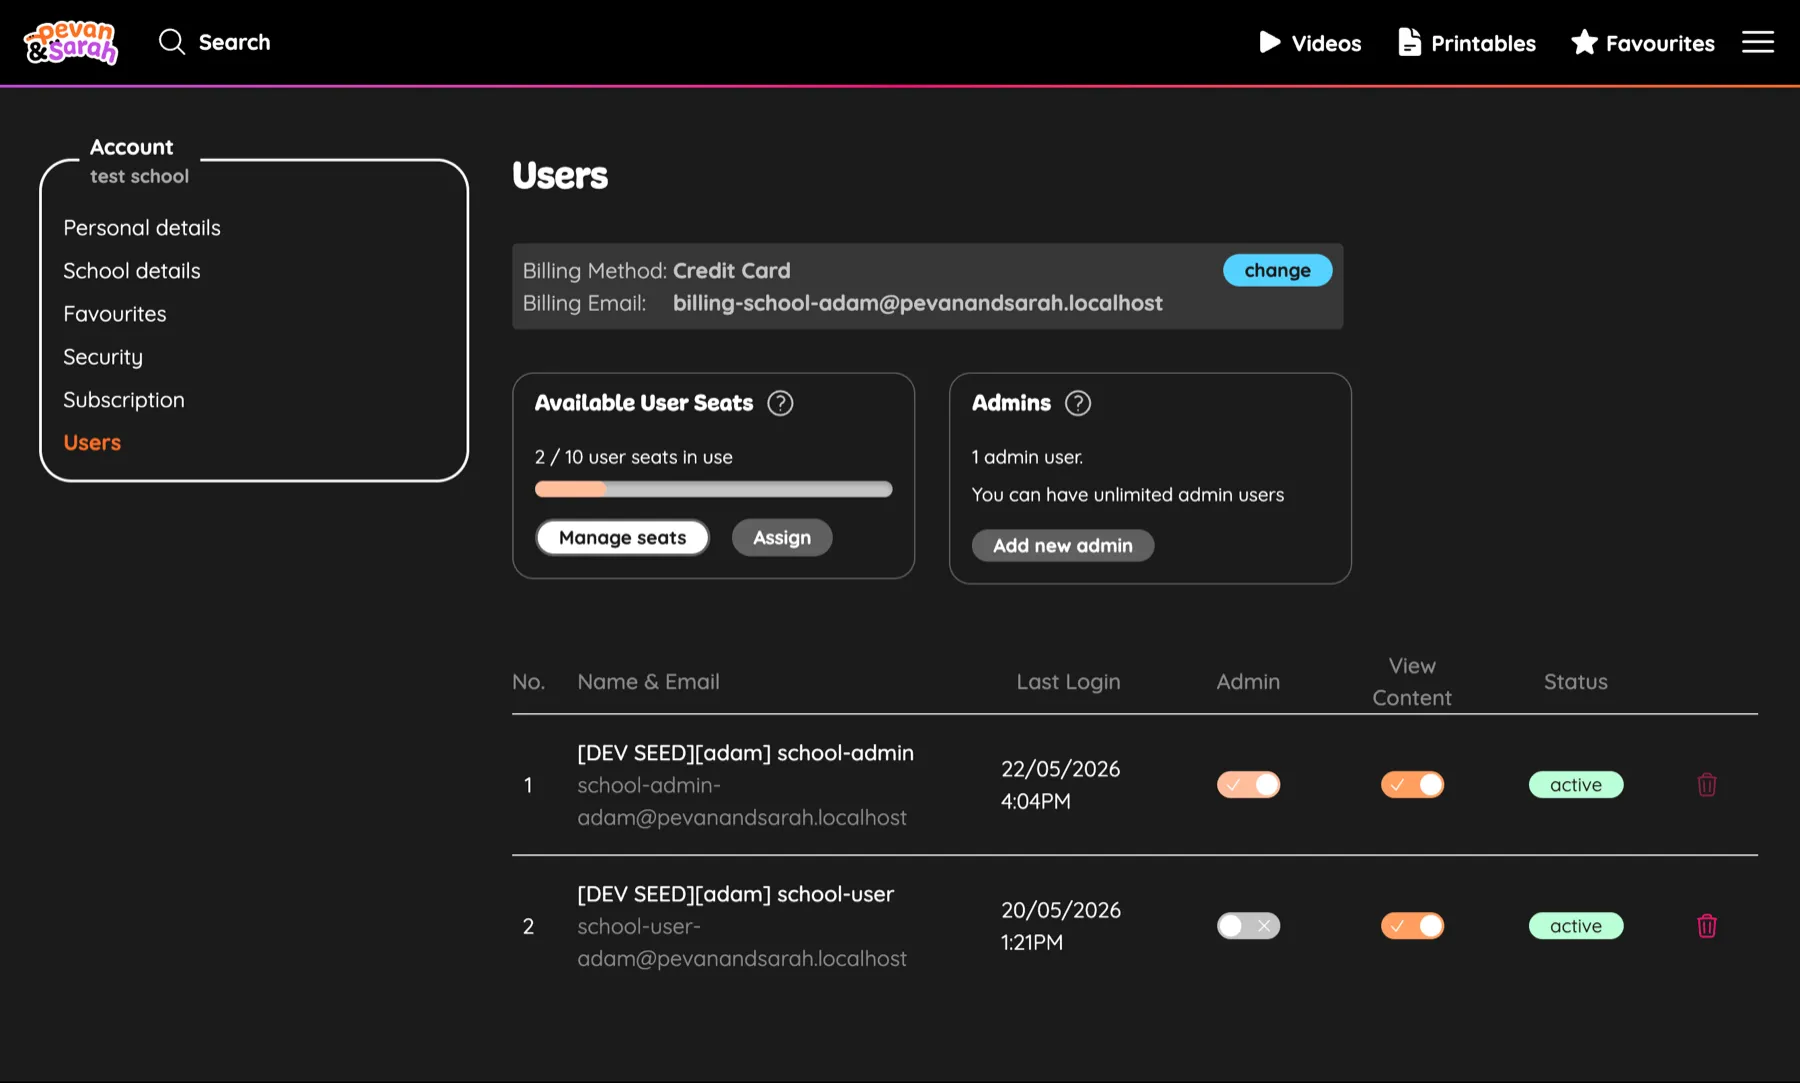The image size is (1800, 1083).
Task: Open School details in Account sidebar
Action: (132, 271)
